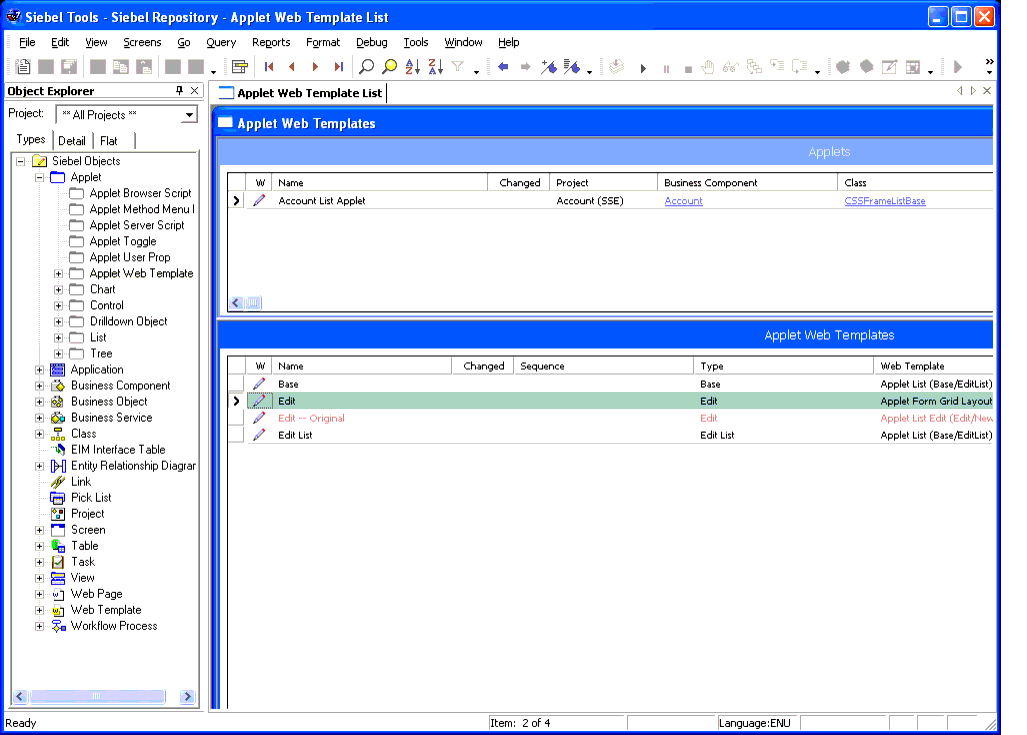Select EIM Interface Table in tree
This screenshot has width=1027, height=735.
[x=118, y=450]
